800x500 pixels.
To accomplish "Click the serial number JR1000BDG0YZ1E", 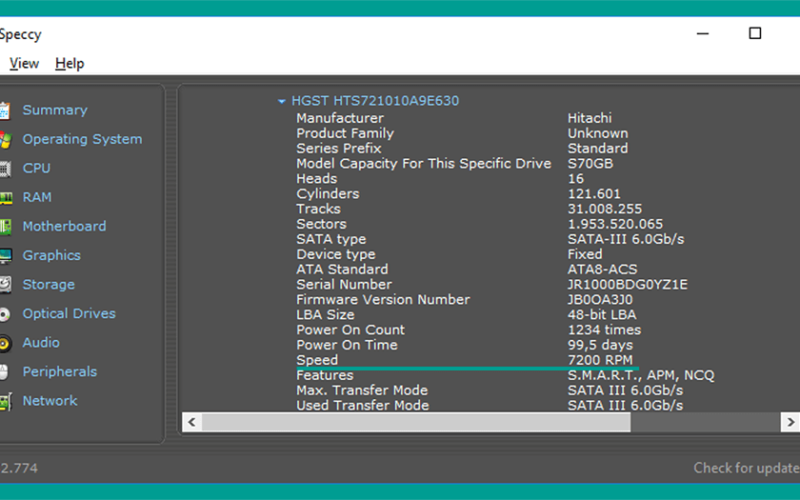I will click(628, 285).
